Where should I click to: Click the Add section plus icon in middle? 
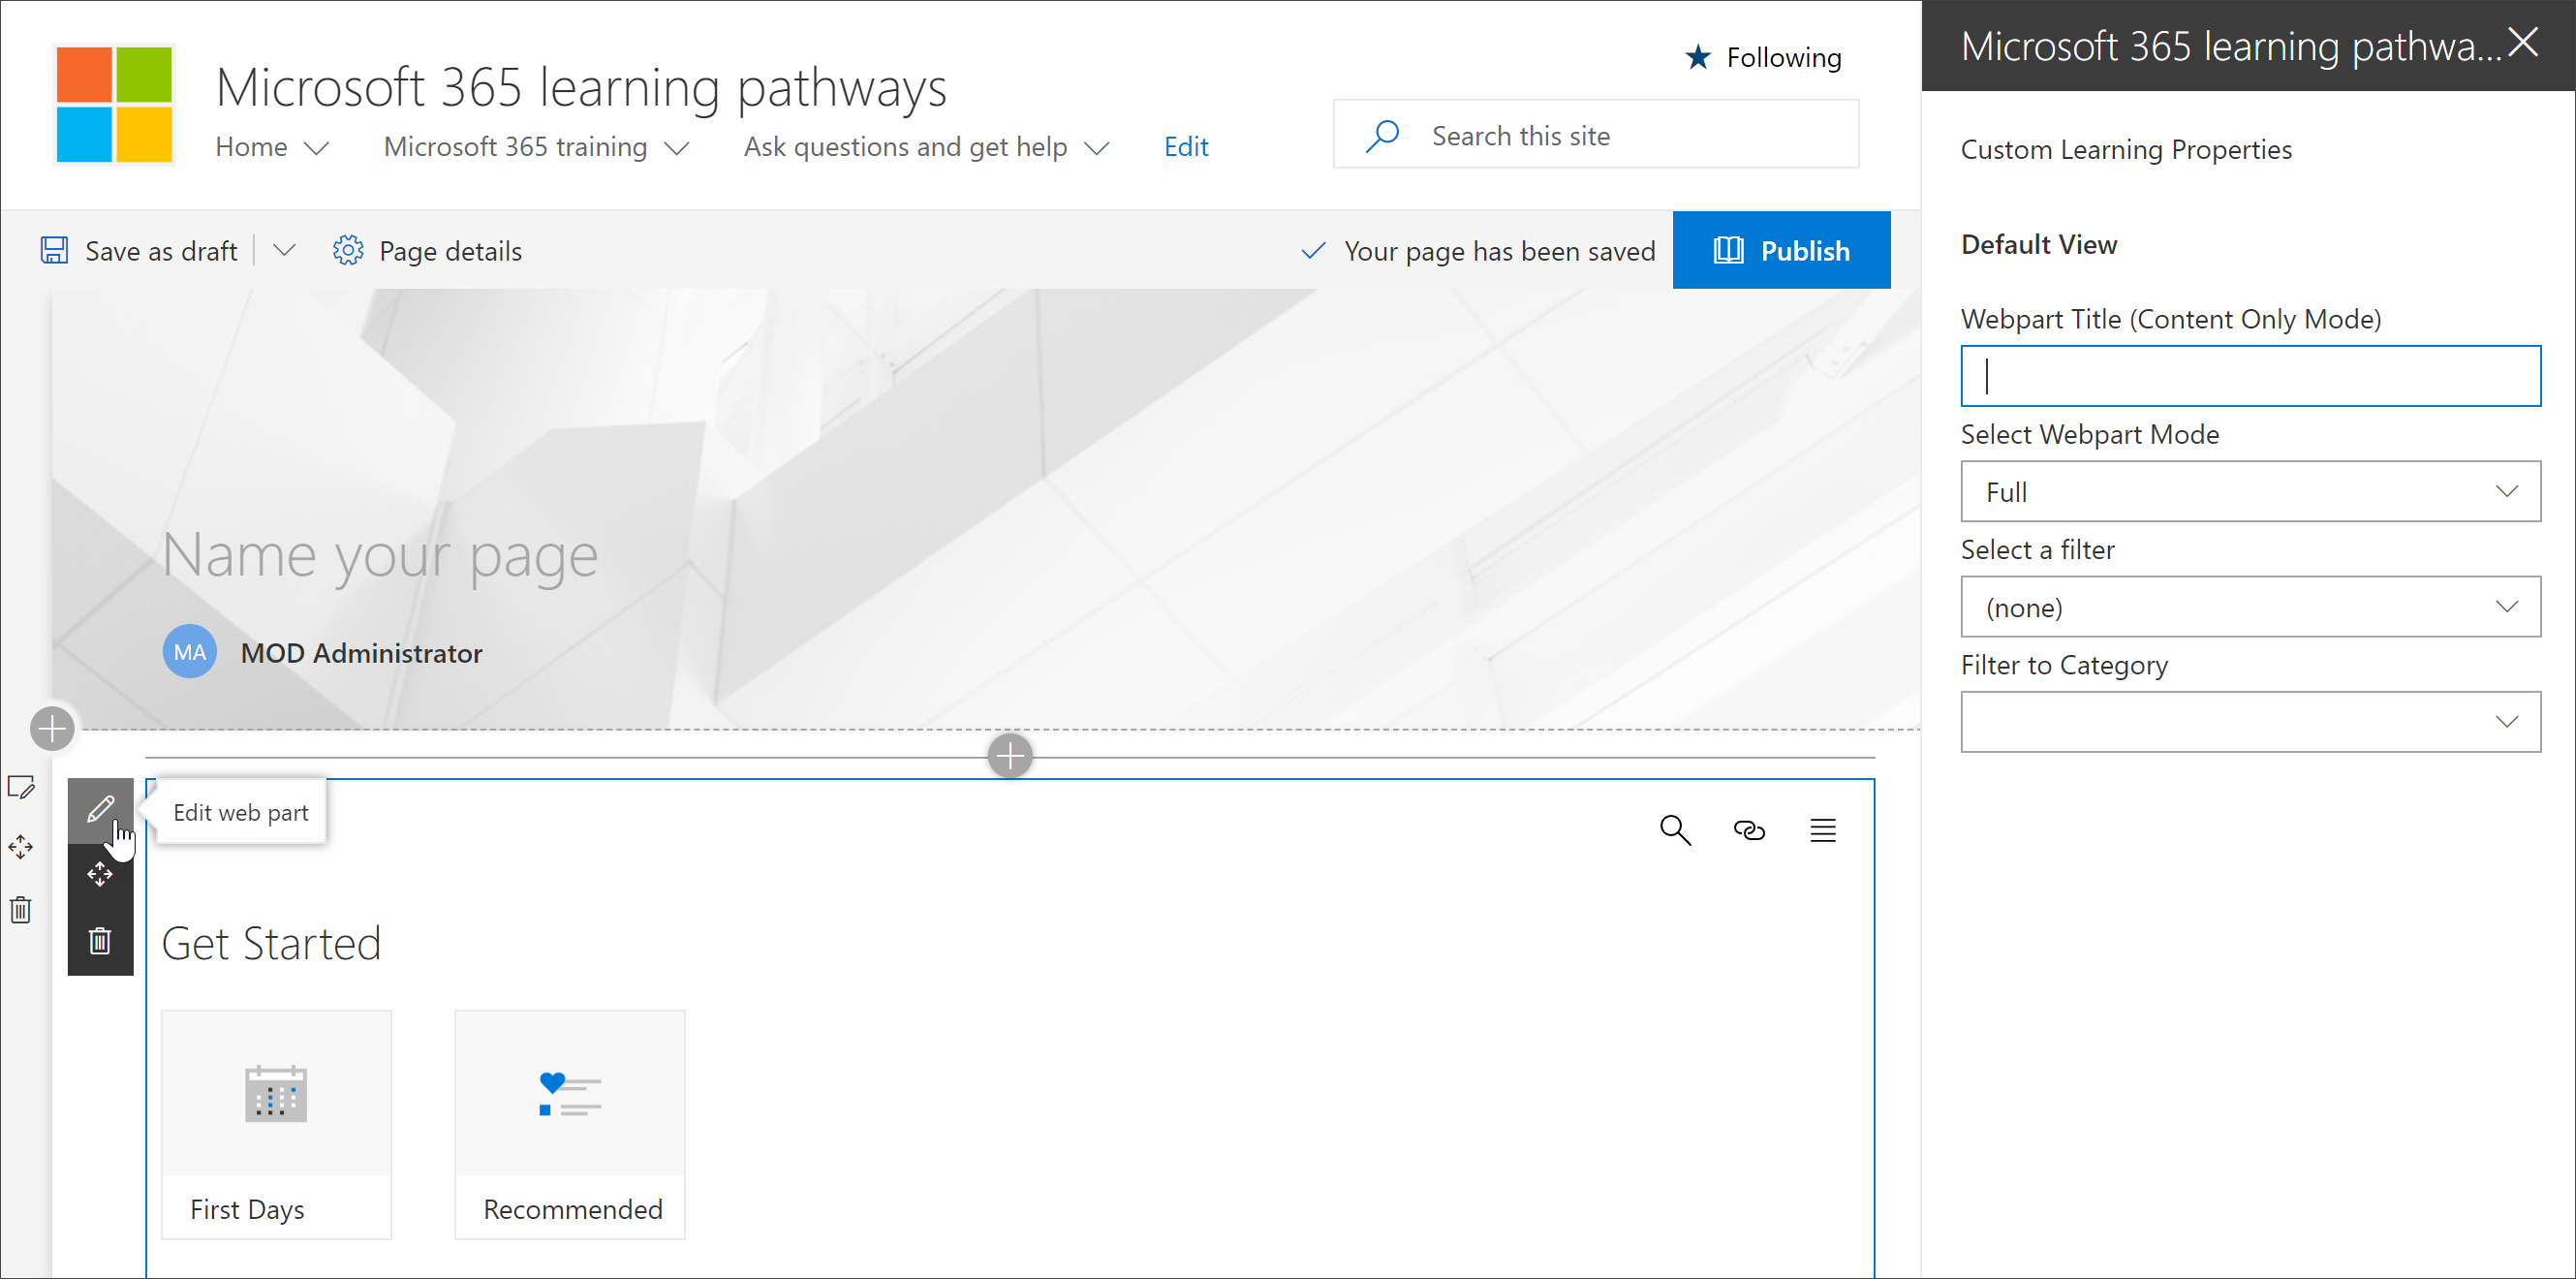click(1010, 756)
